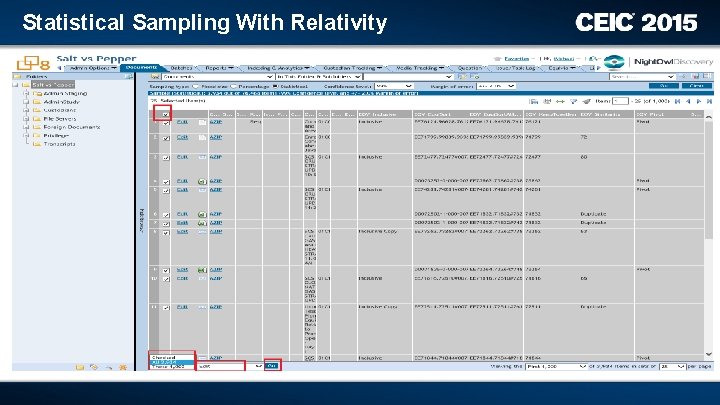The width and height of the screenshot is (720, 405).
Task: Open the Documents tab
Action: pos(141,68)
